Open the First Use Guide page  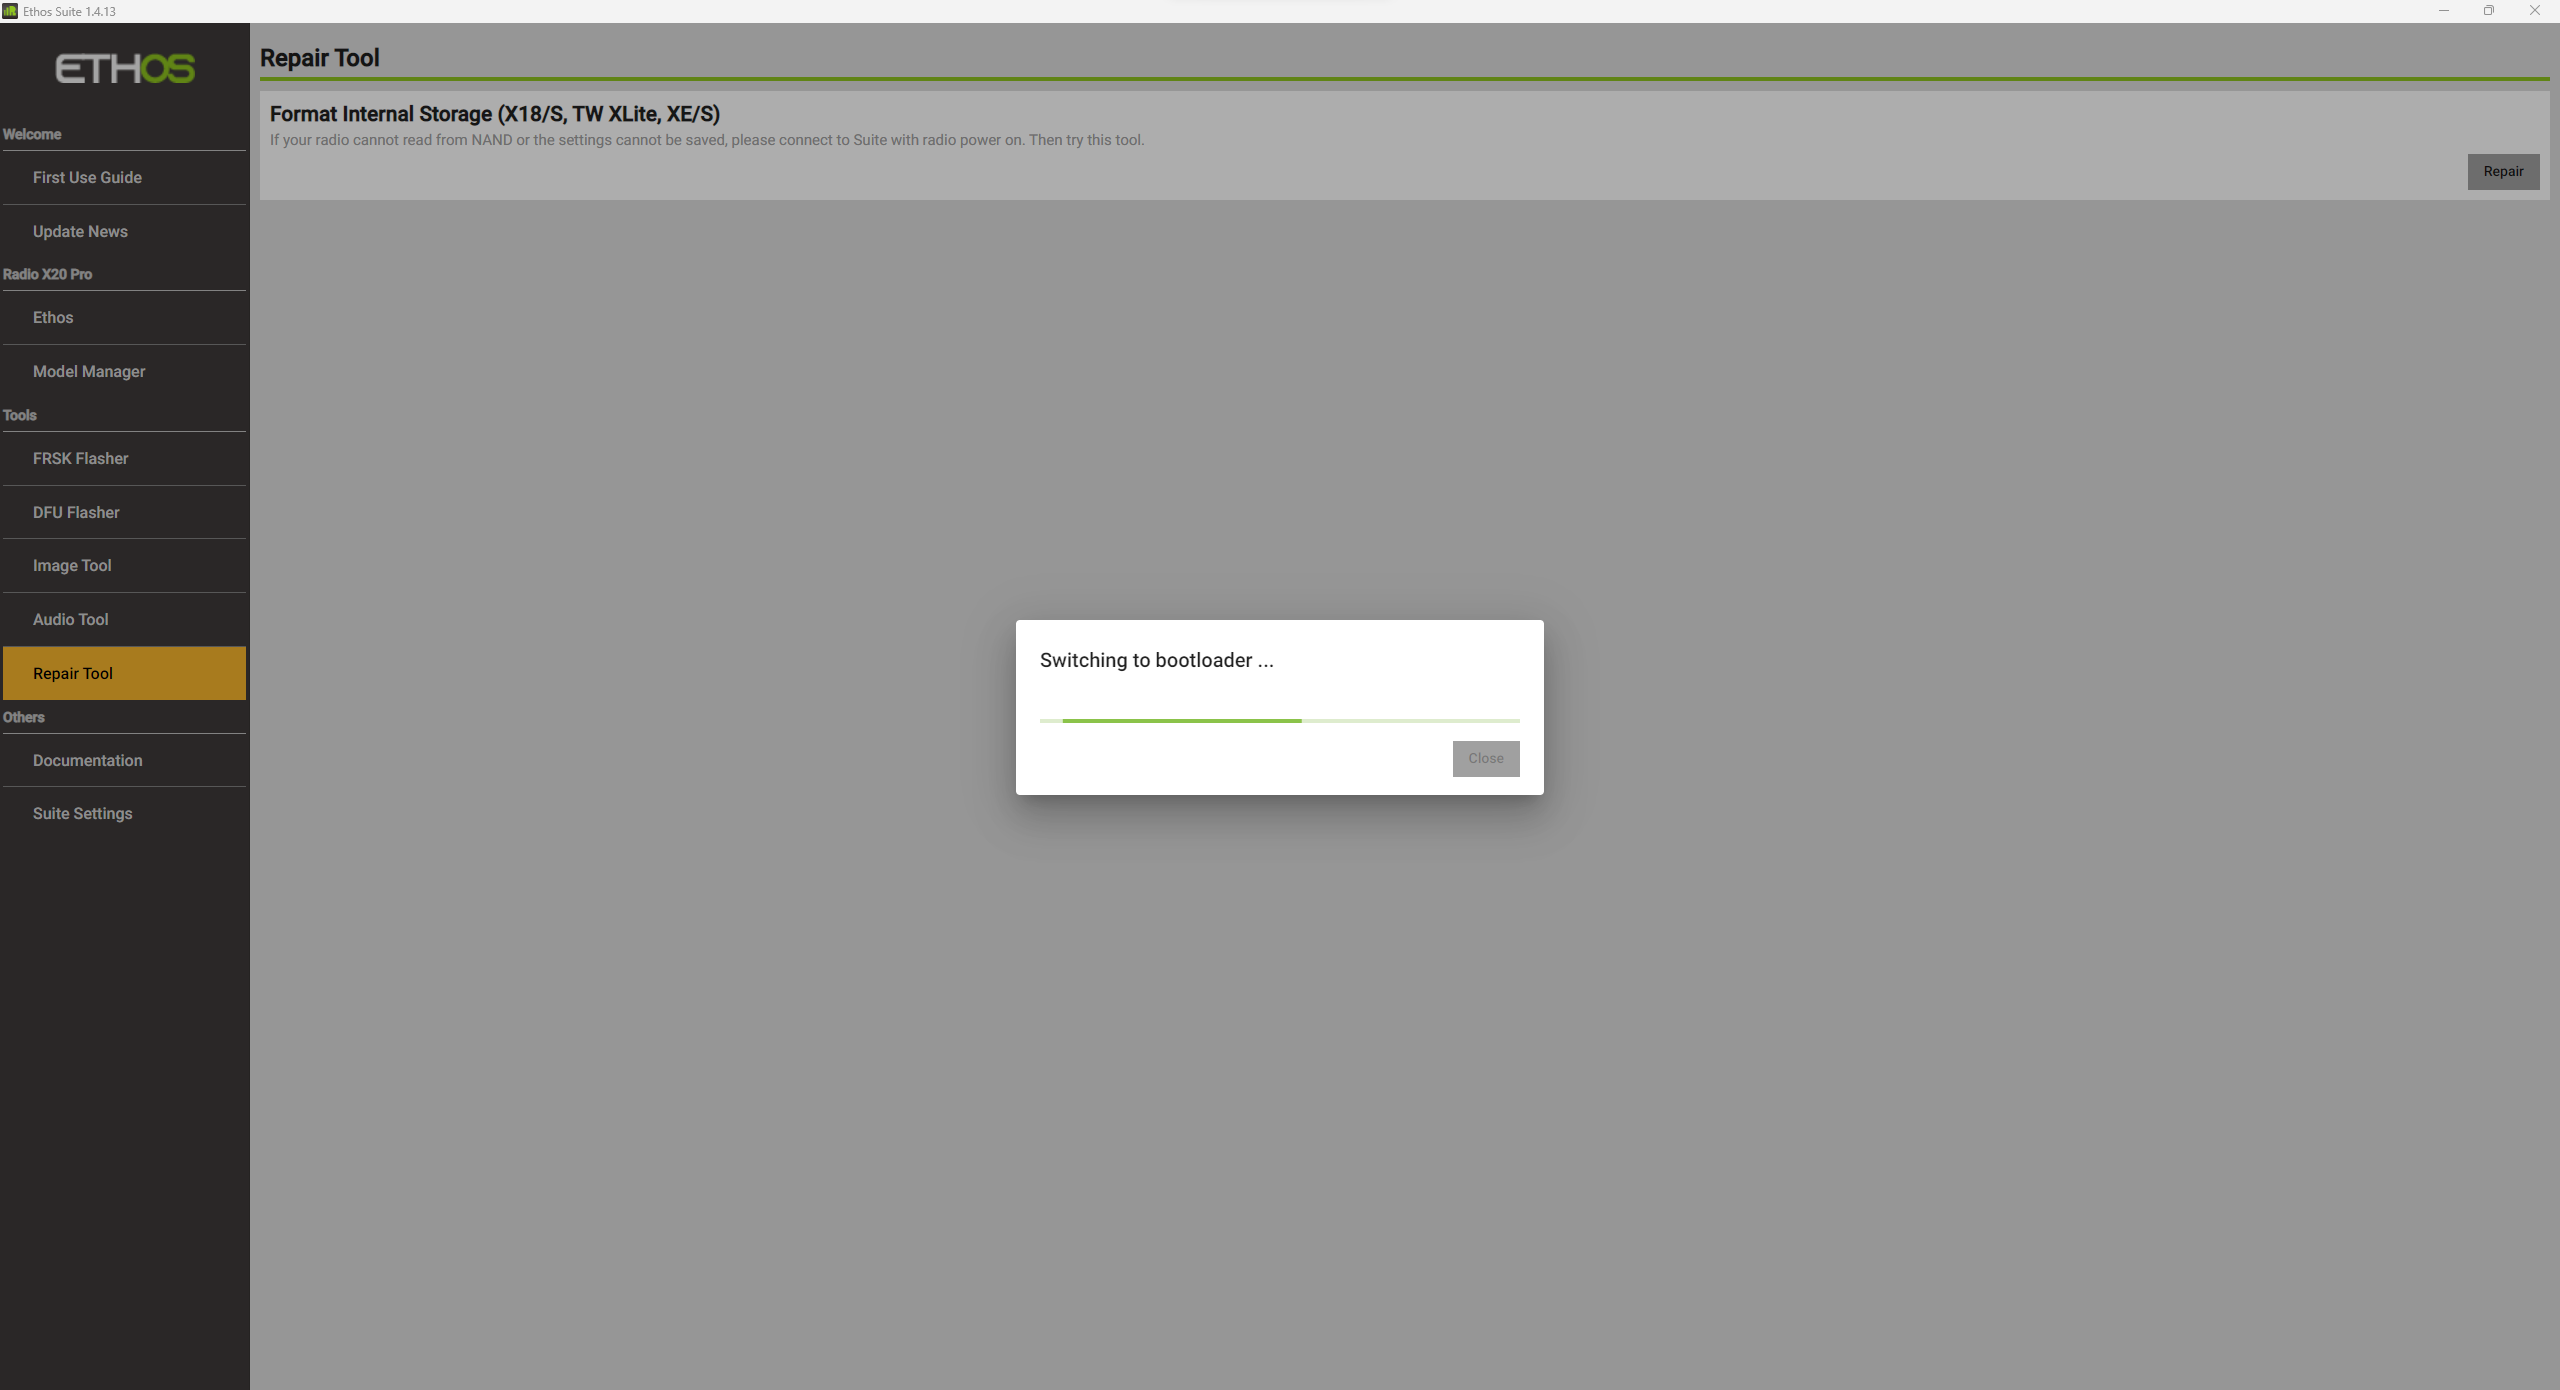tap(87, 177)
